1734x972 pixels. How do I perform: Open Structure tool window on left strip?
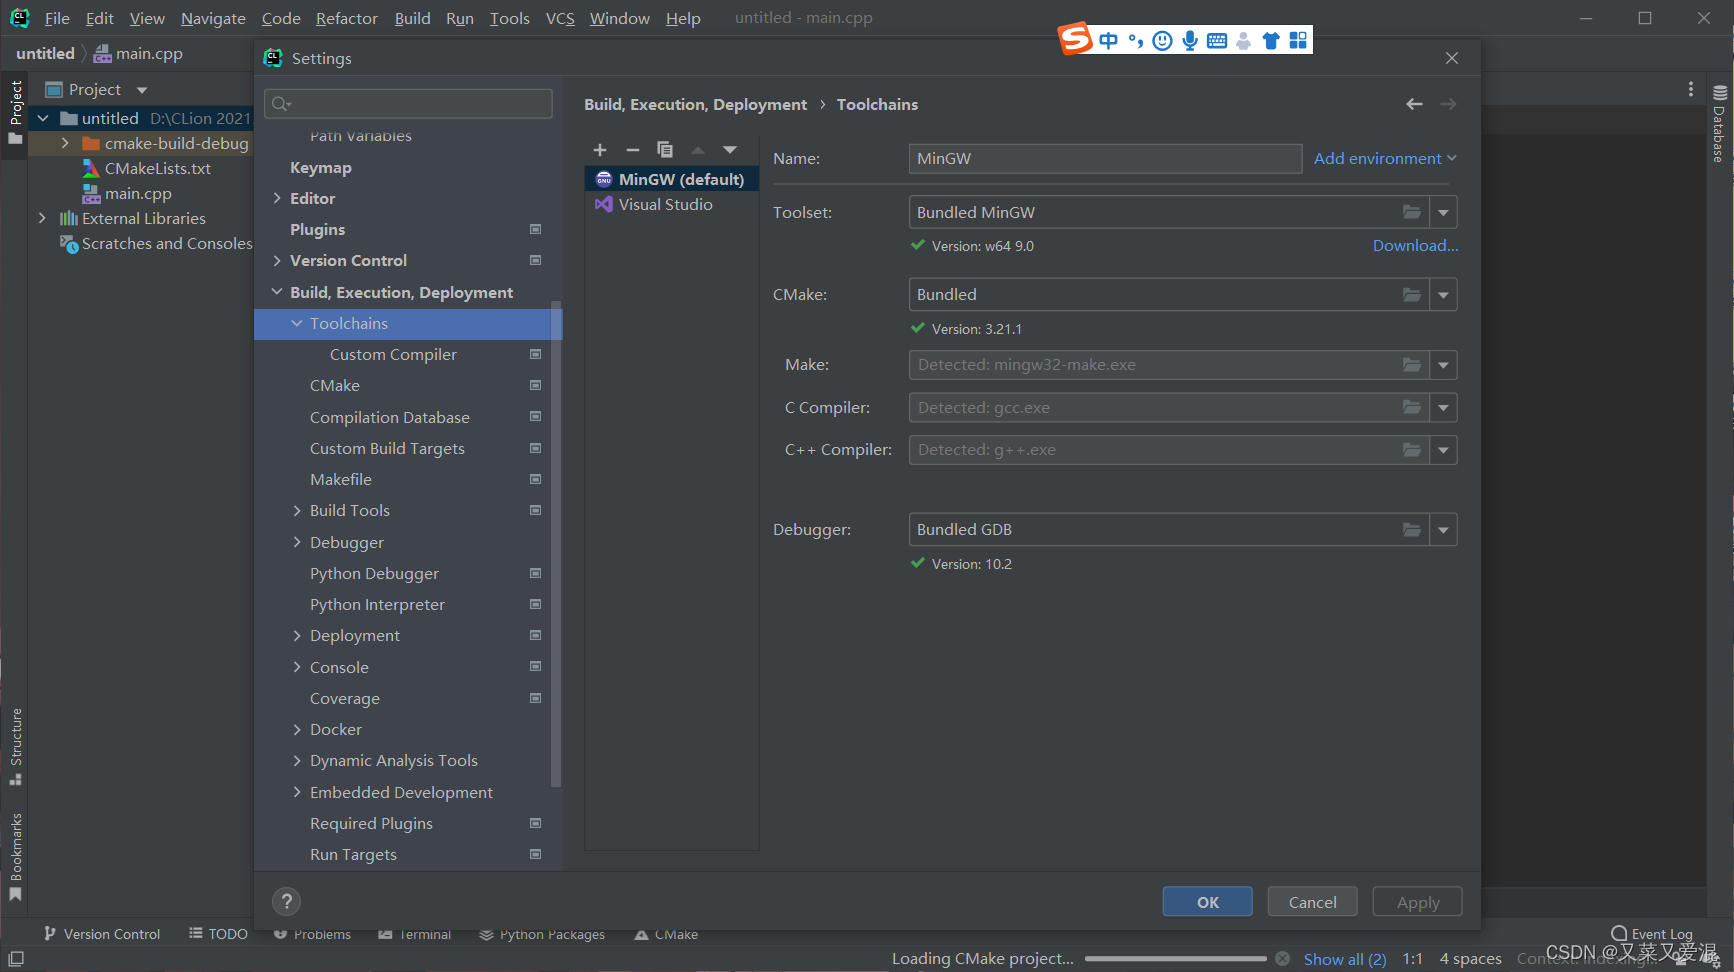coord(16,746)
